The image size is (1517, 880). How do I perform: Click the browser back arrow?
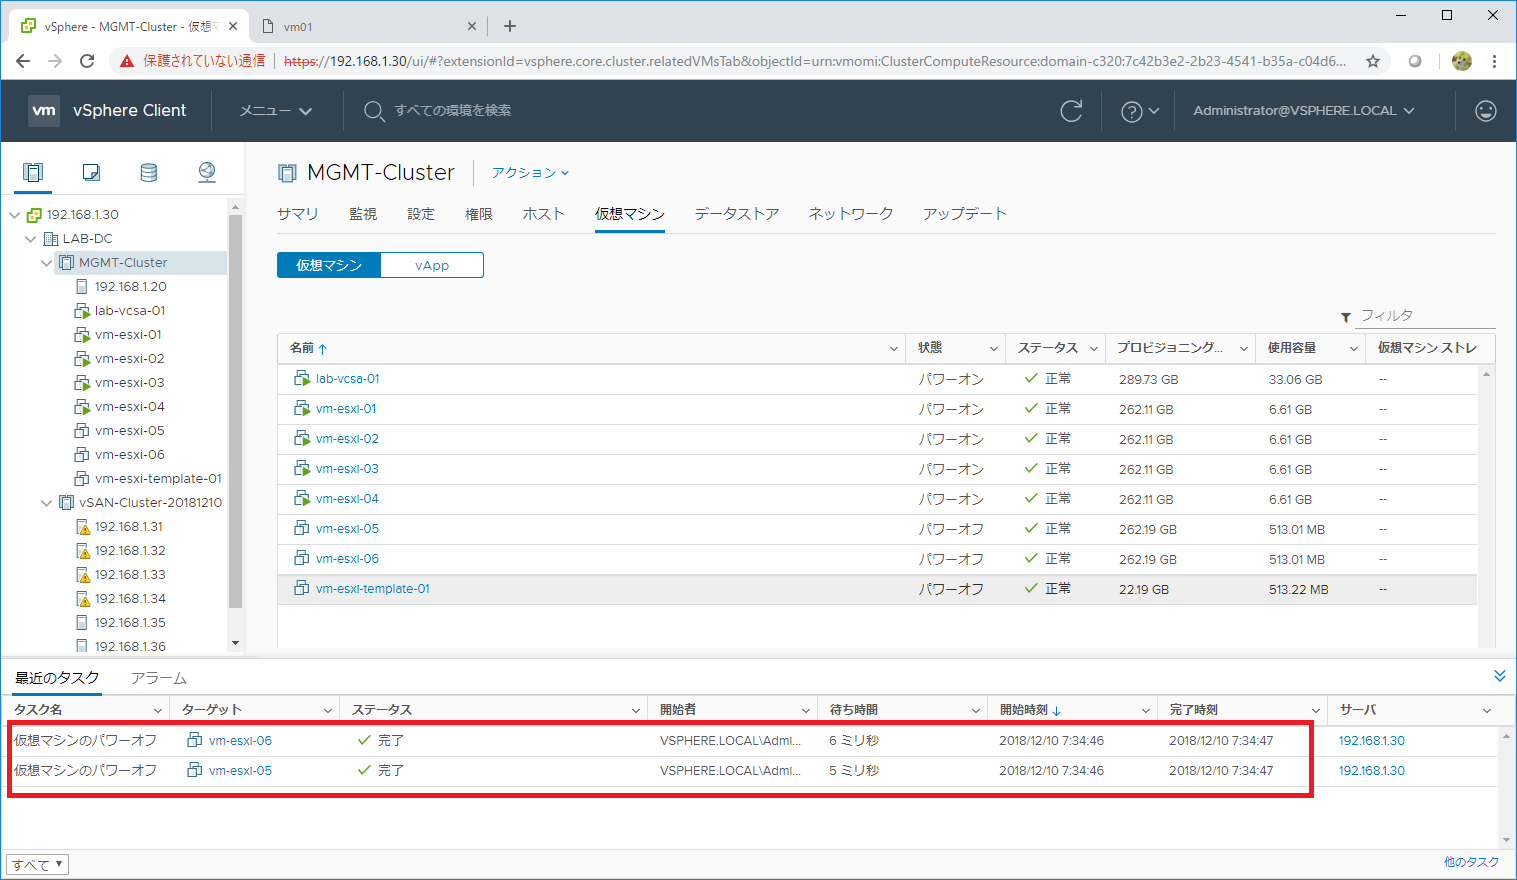point(23,61)
